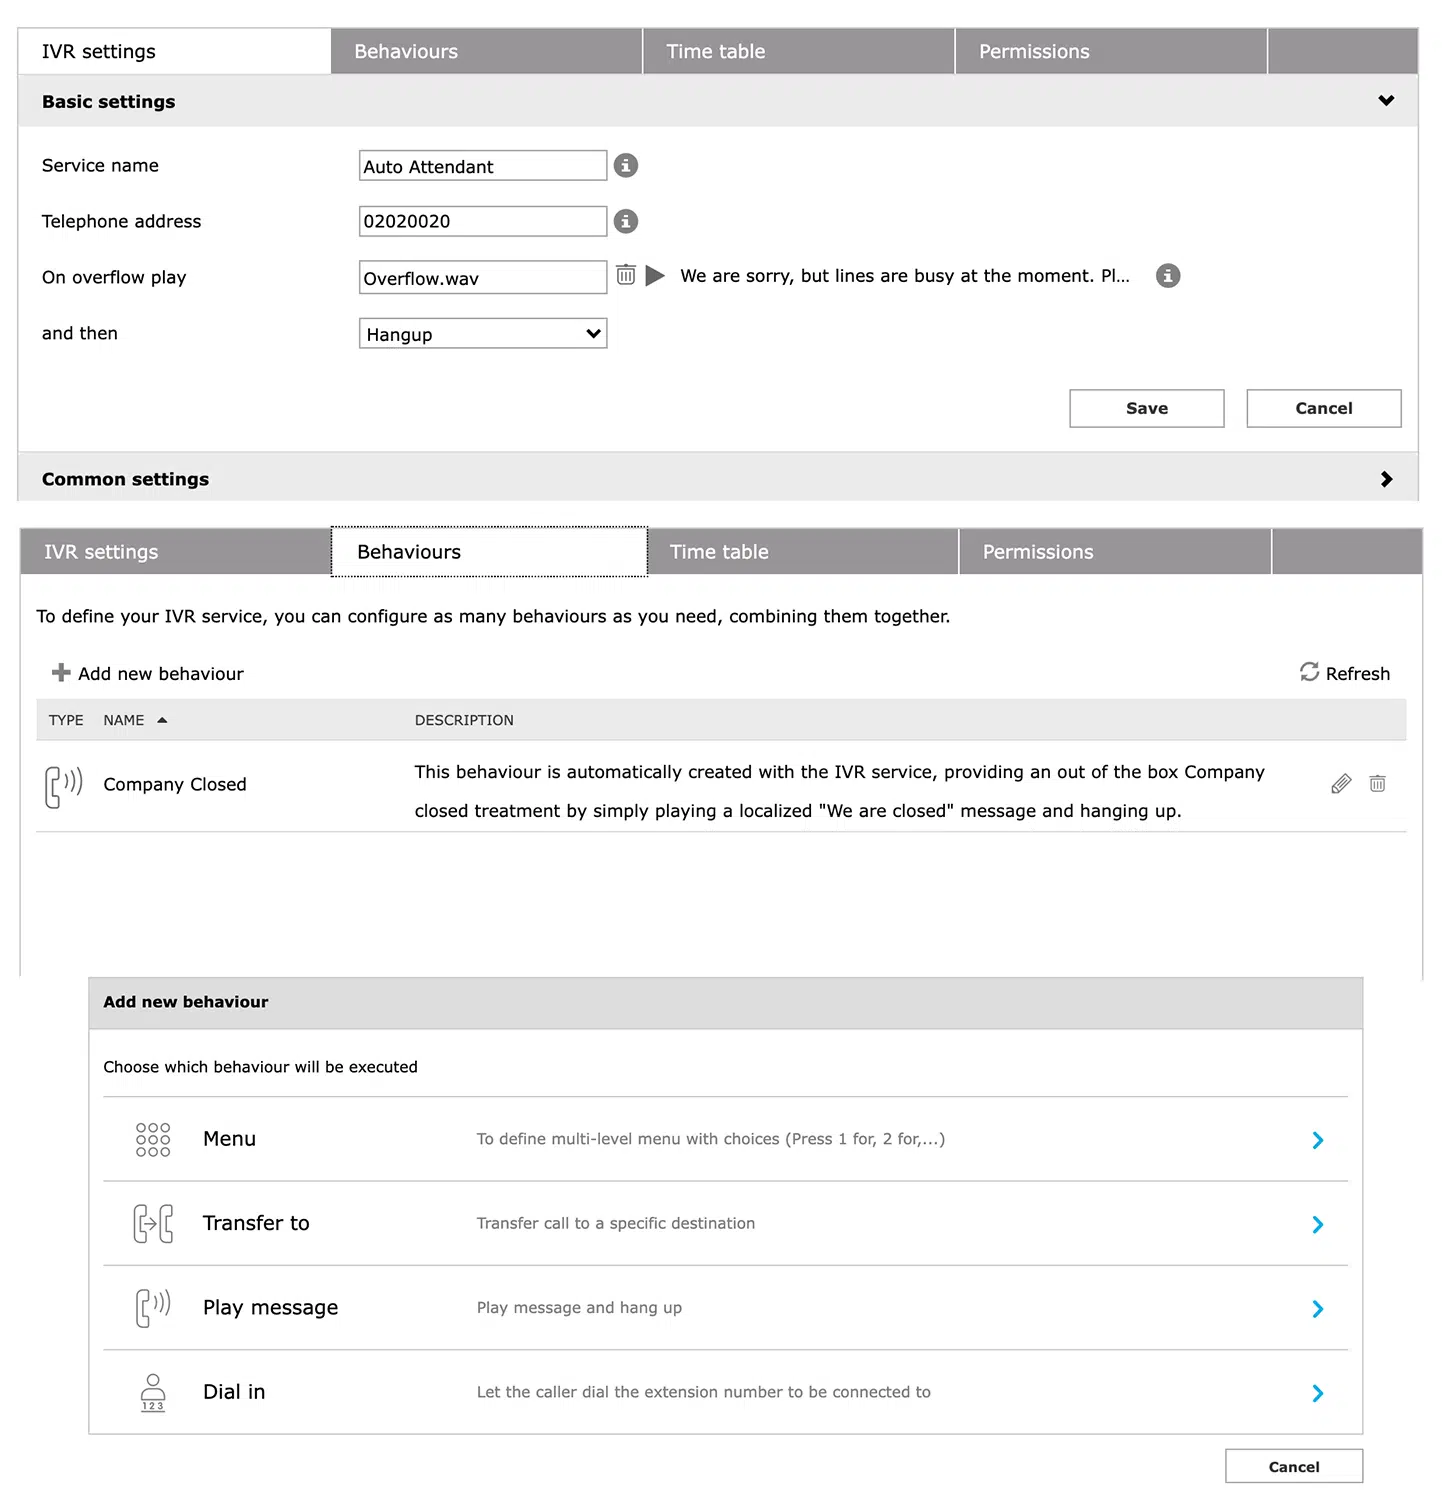Click Add new behaviour plus link
The image size is (1442, 1511).
pyautogui.click(x=148, y=673)
